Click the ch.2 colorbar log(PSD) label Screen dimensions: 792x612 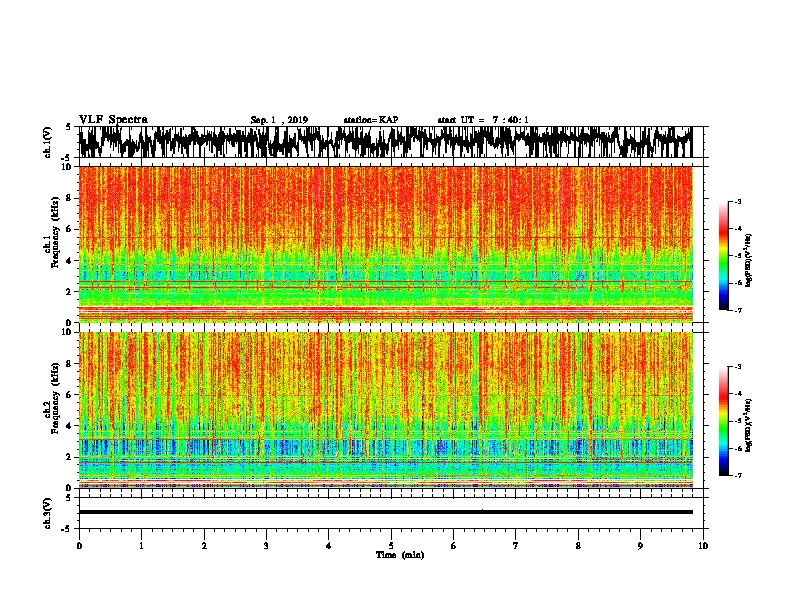[x=749, y=425]
